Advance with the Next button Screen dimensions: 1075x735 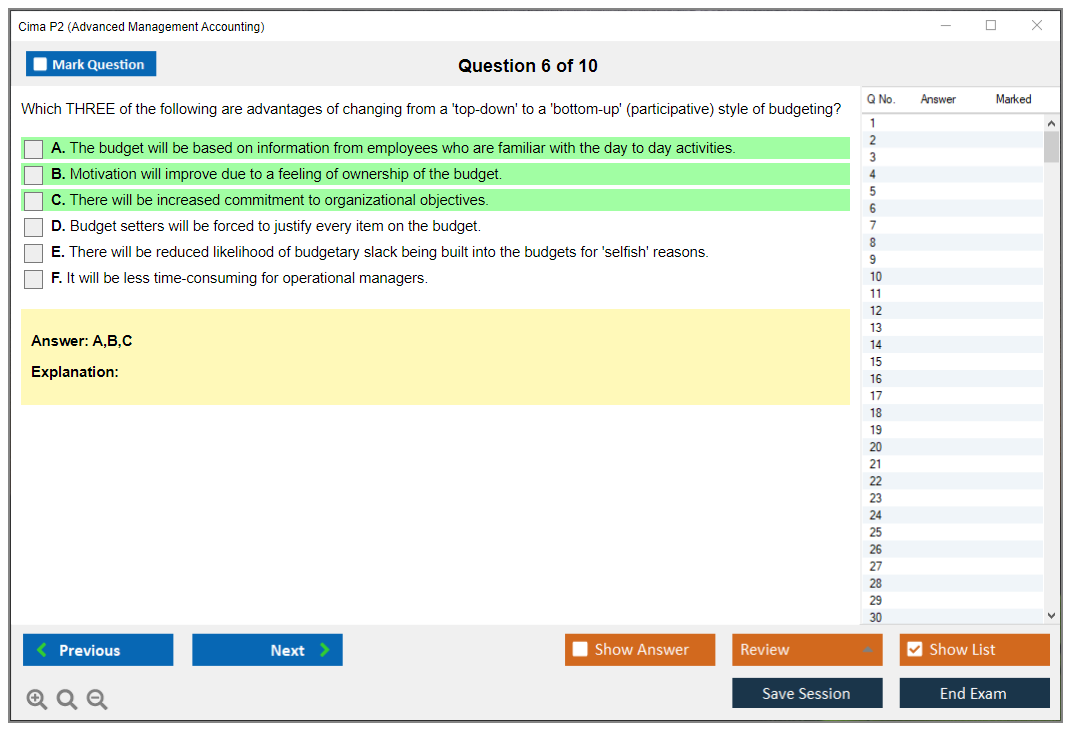pos(267,650)
